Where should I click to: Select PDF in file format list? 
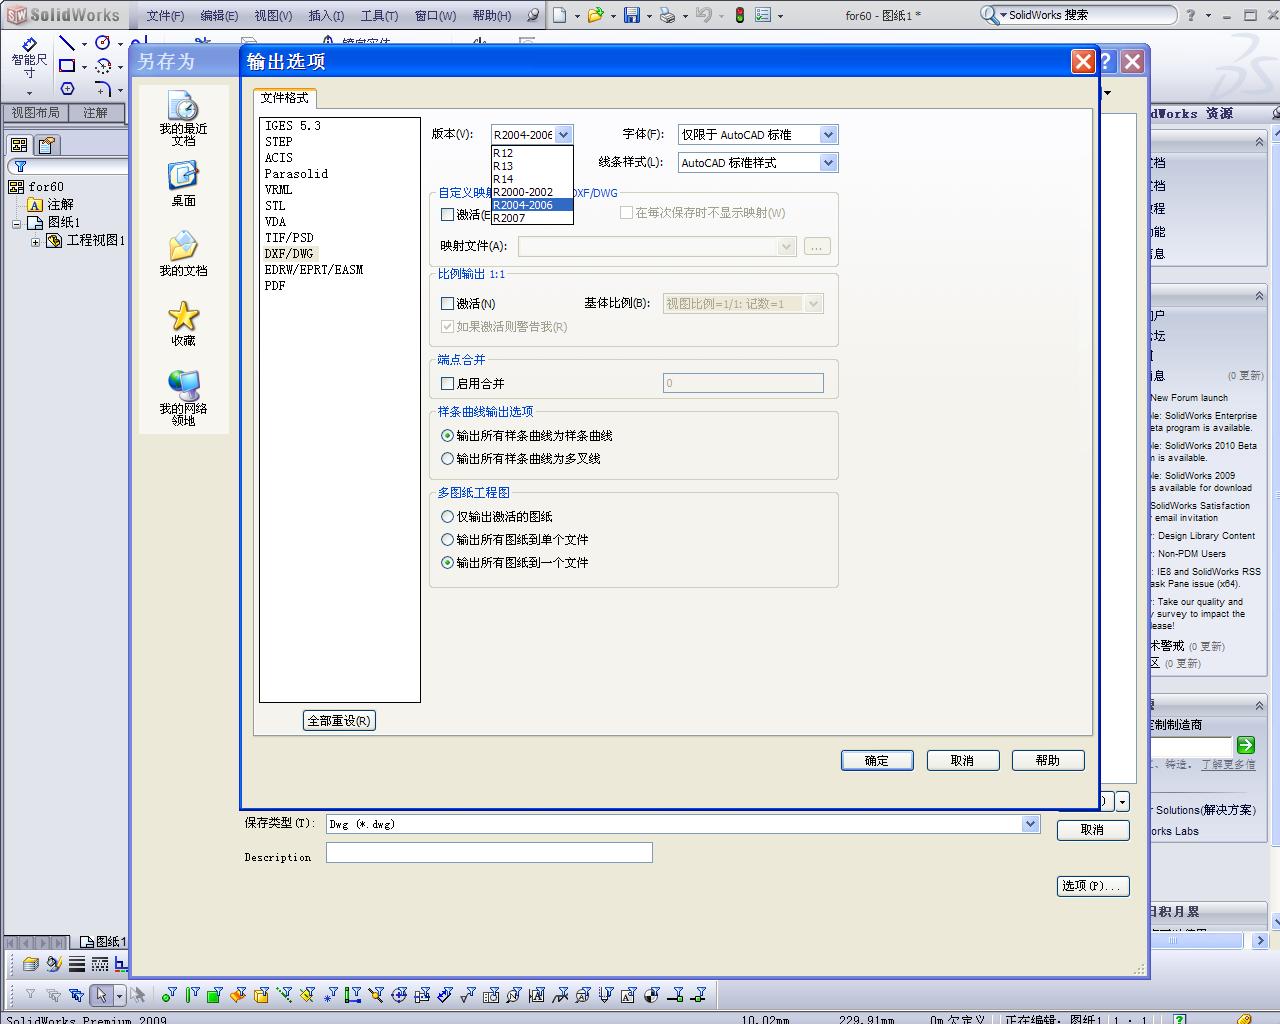[x=275, y=286]
